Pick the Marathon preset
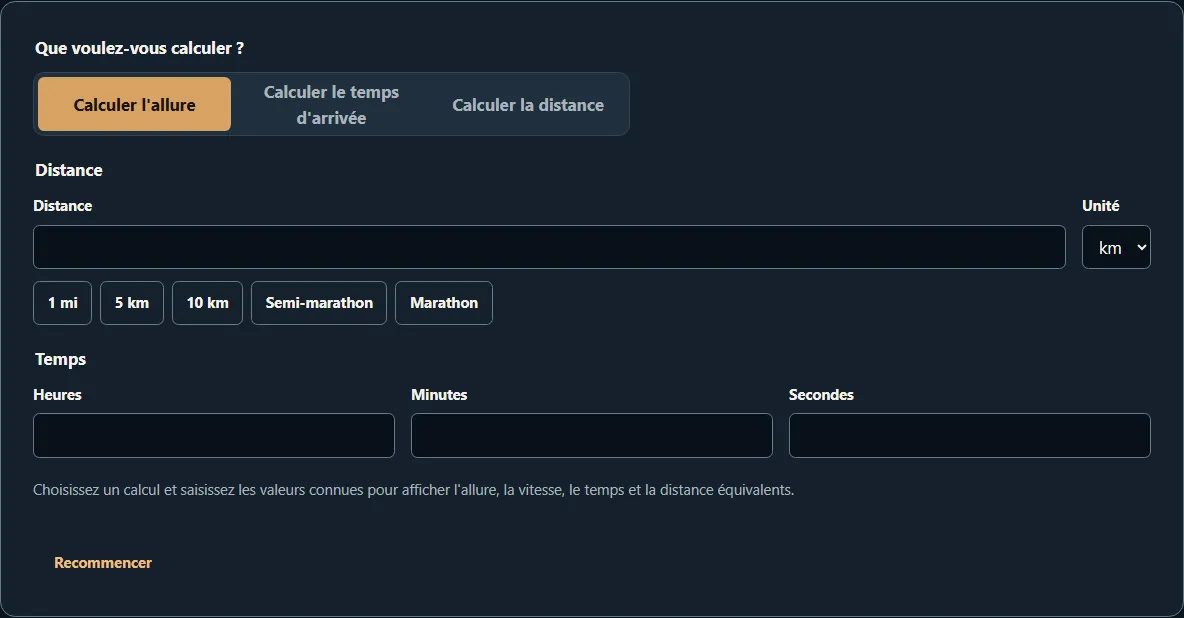Image resolution: width=1184 pixels, height=618 pixels. pyautogui.click(x=444, y=303)
